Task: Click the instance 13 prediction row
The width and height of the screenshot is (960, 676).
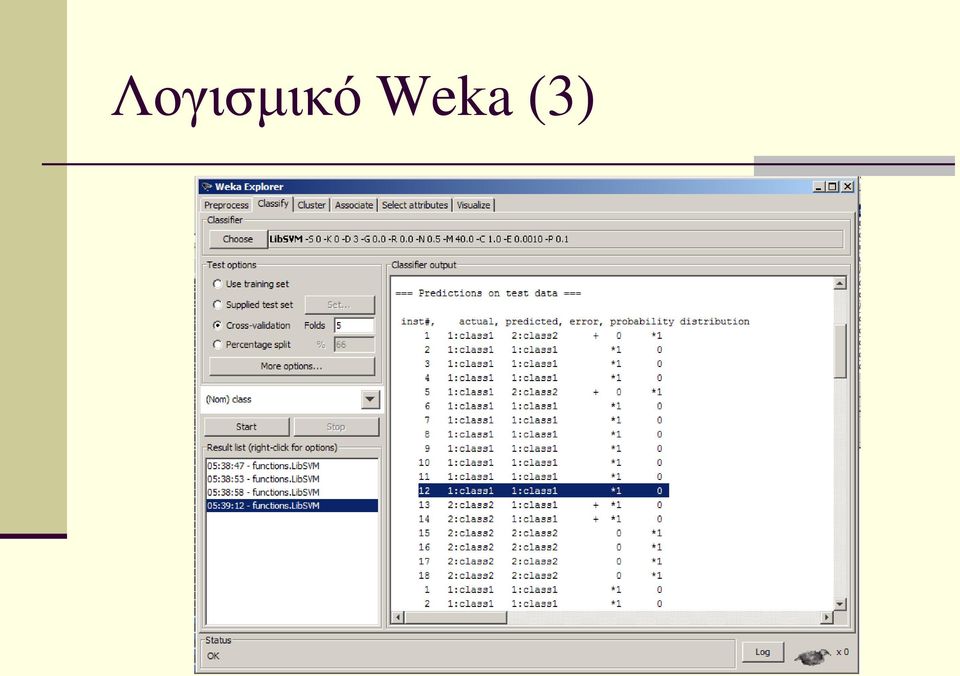Action: (x=541, y=505)
